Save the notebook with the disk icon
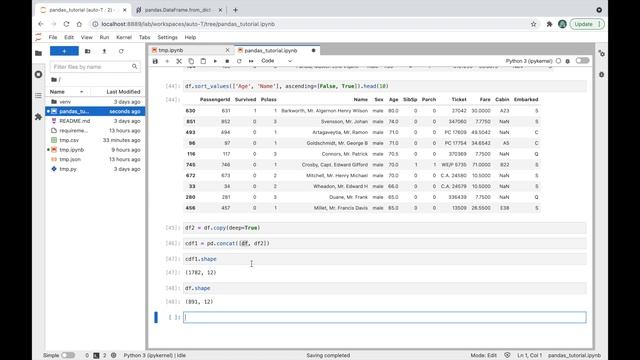 (x=155, y=61)
